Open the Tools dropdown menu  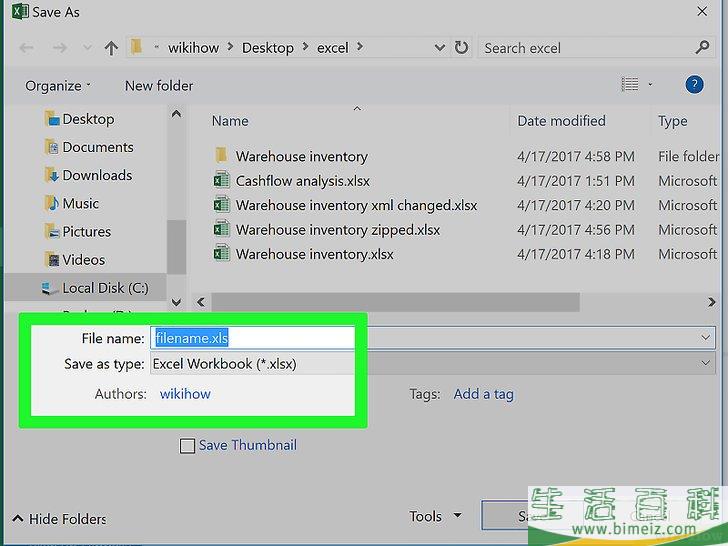tap(435, 516)
